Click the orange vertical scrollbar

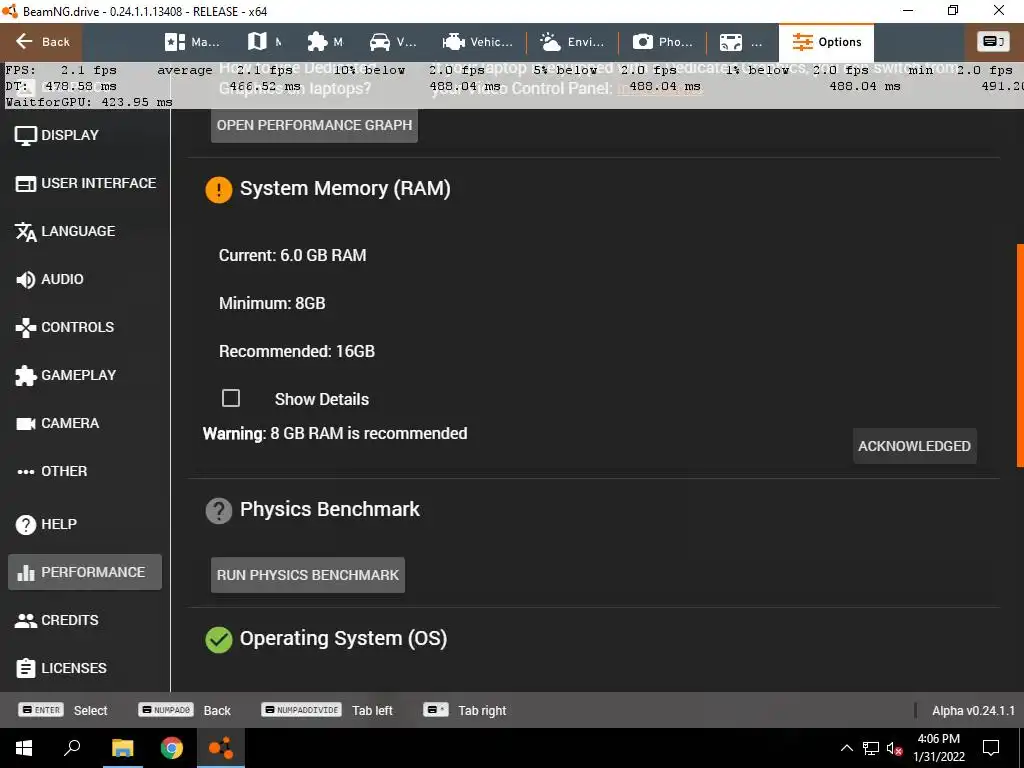[1020, 355]
